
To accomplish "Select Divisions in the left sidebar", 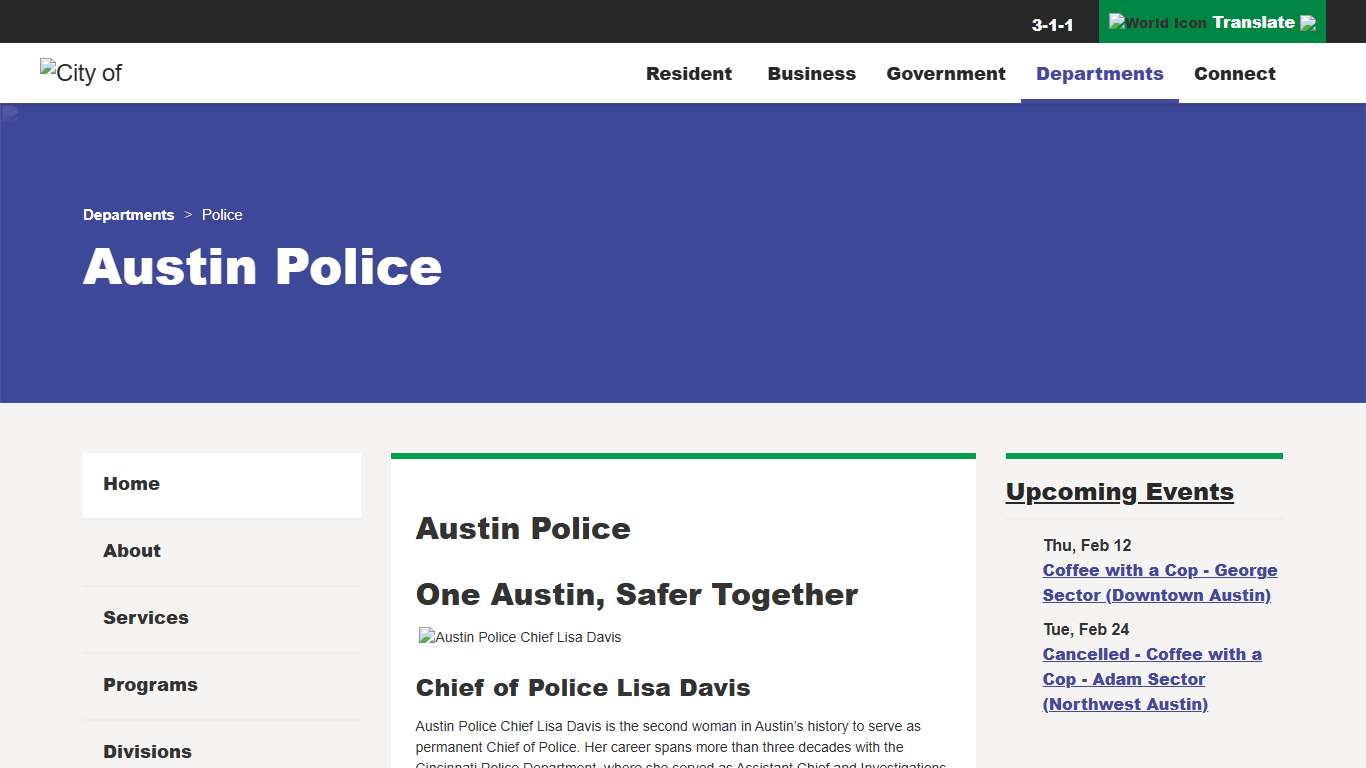I will pos(147,751).
